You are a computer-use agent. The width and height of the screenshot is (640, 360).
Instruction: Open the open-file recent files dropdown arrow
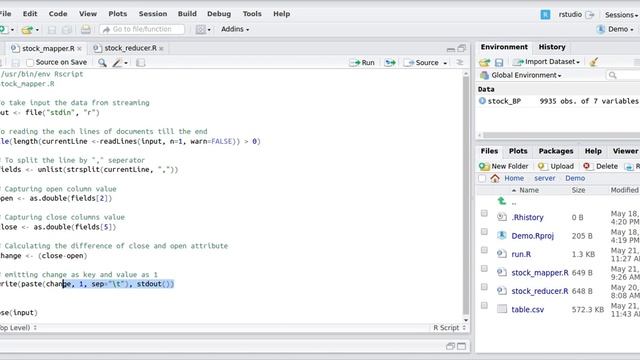click(37, 30)
